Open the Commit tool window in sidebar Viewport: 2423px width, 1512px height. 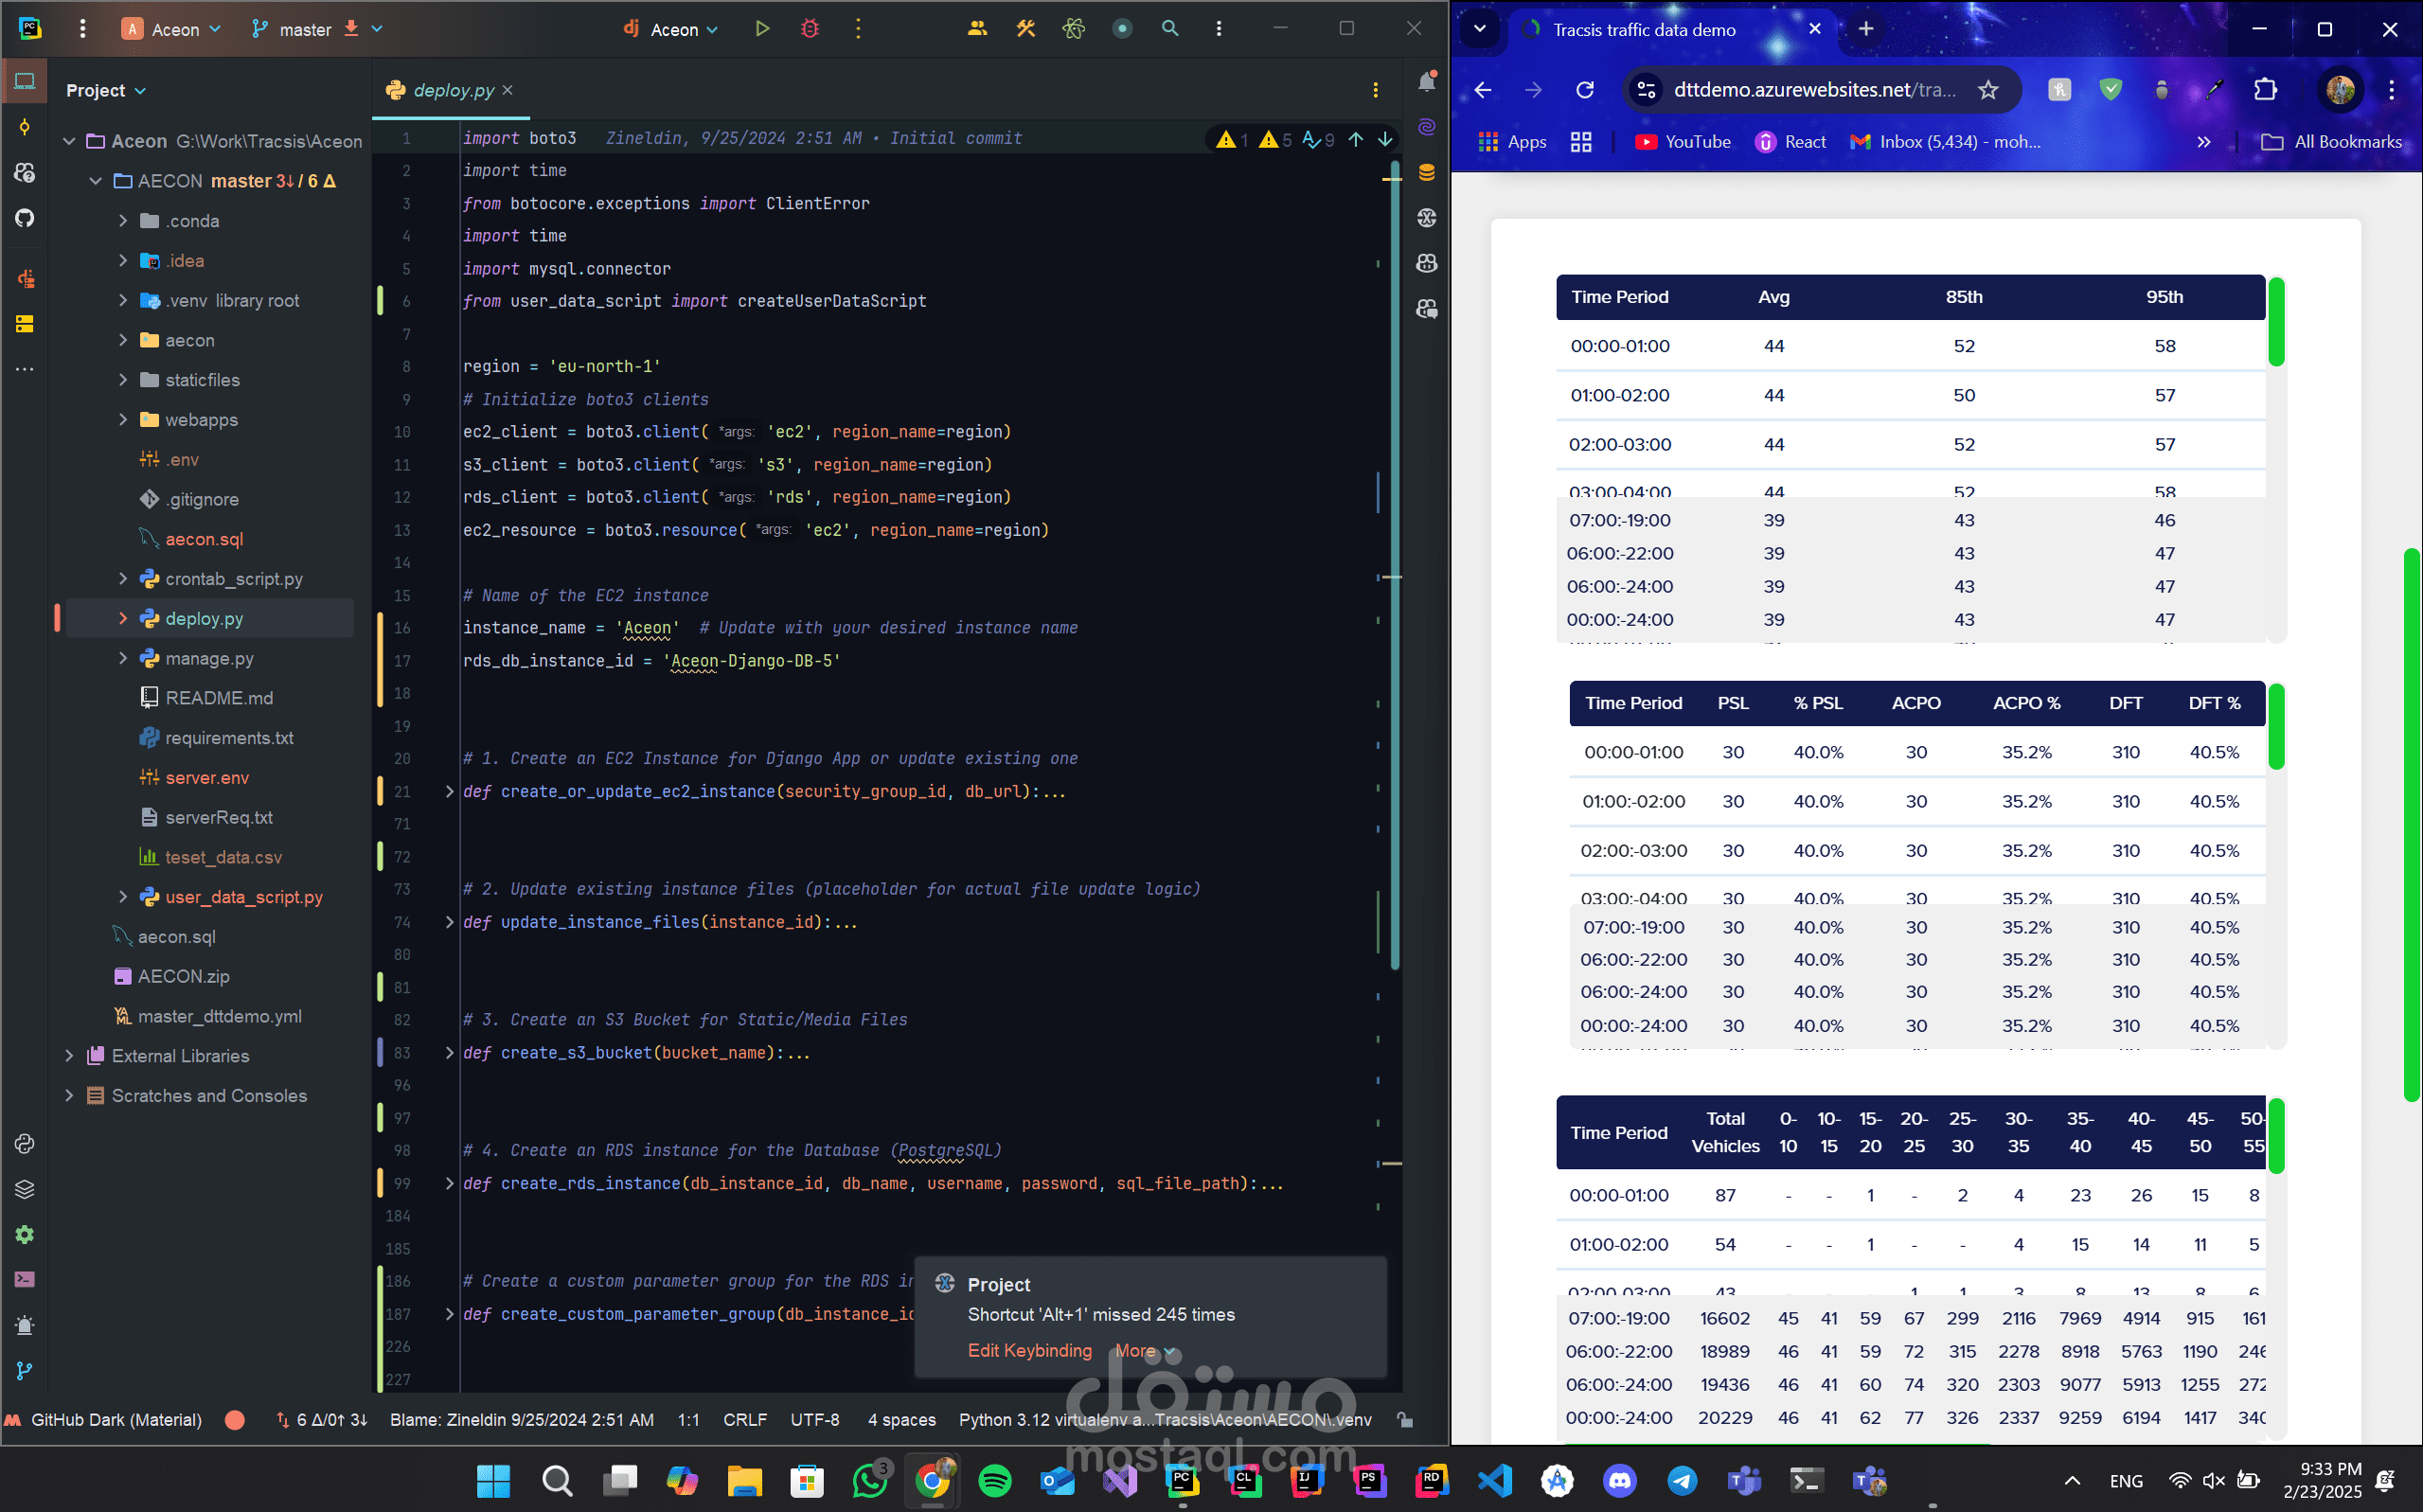click(x=25, y=127)
